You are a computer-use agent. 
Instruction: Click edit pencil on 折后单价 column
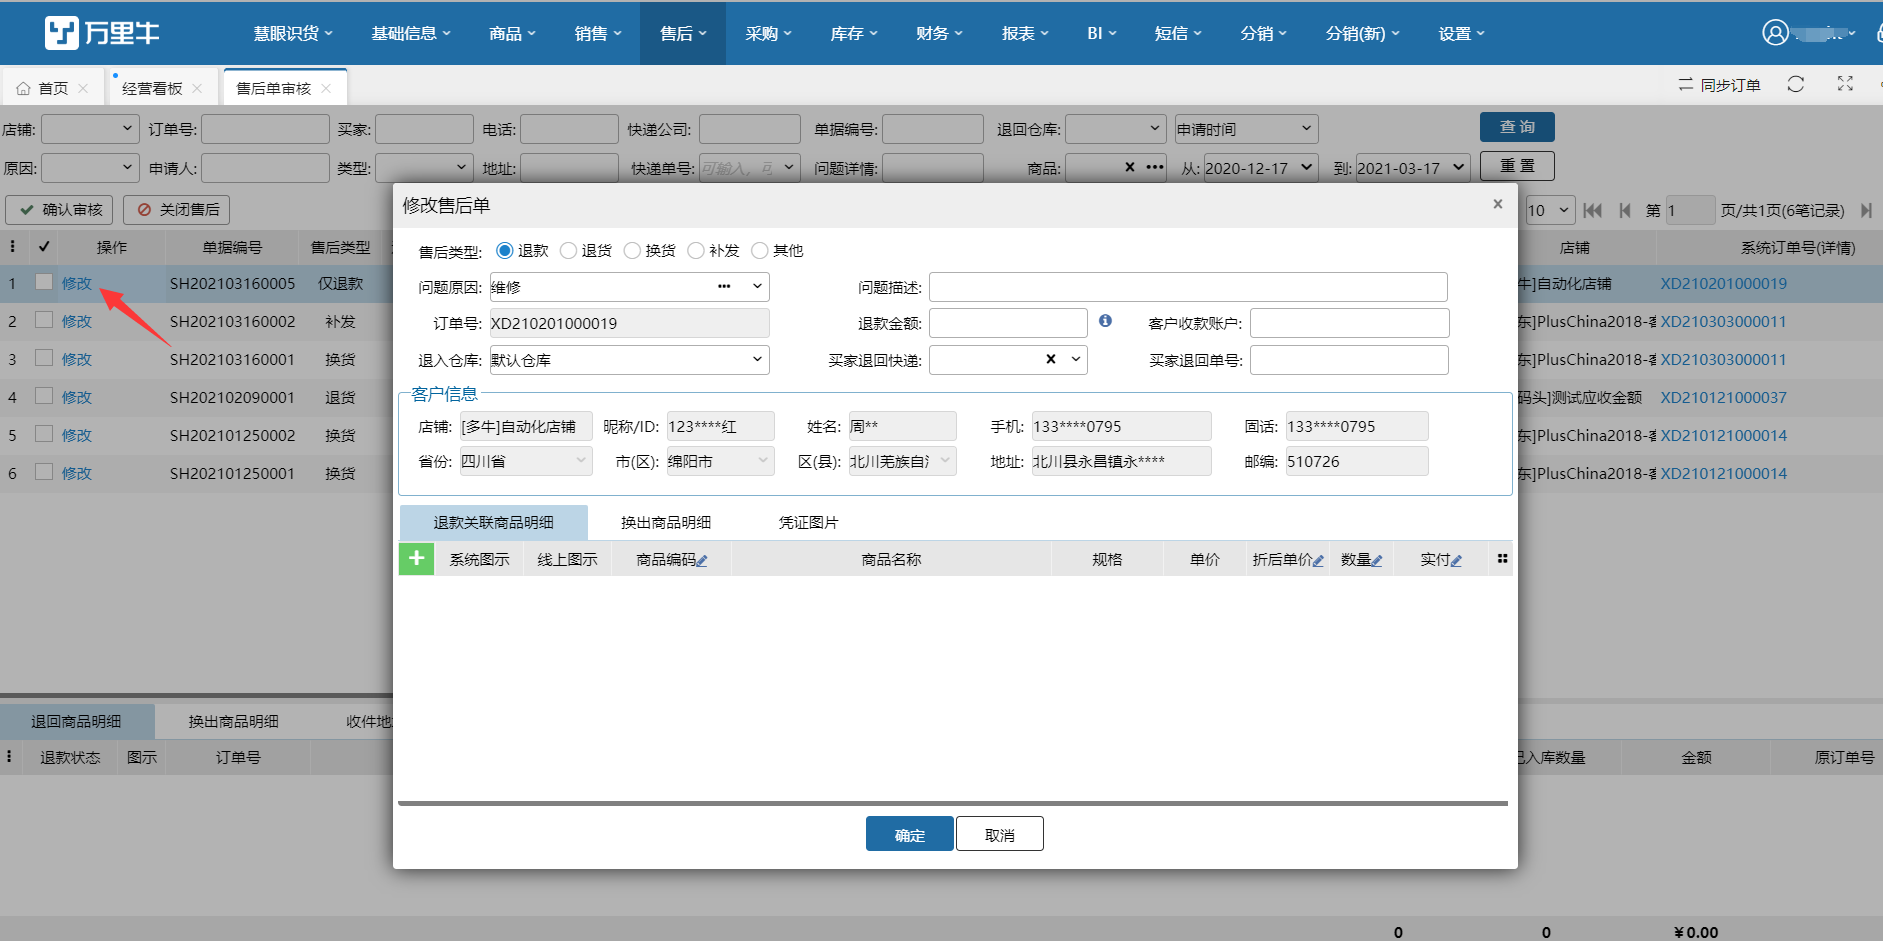1318,561
